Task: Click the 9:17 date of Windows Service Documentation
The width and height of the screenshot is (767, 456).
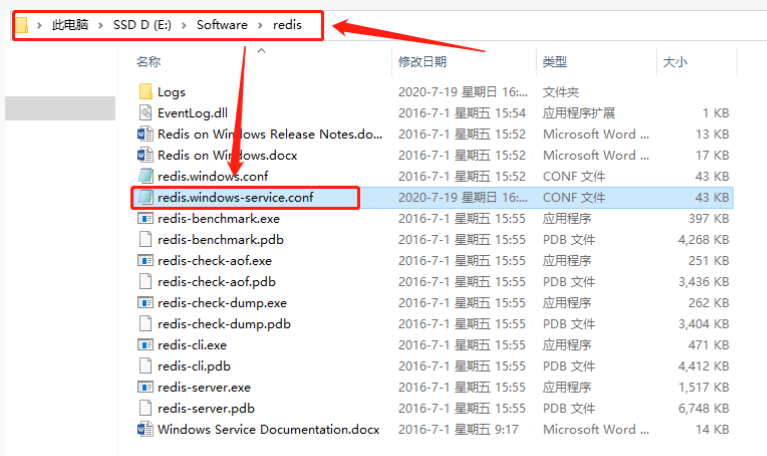Action: [x=458, y=429]
